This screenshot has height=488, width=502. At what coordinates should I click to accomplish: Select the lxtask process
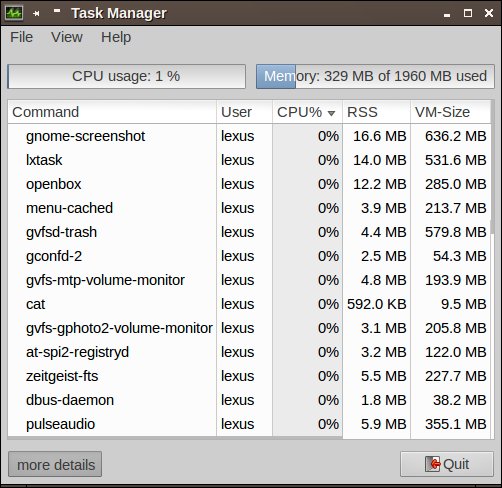(x=249, y=160)
